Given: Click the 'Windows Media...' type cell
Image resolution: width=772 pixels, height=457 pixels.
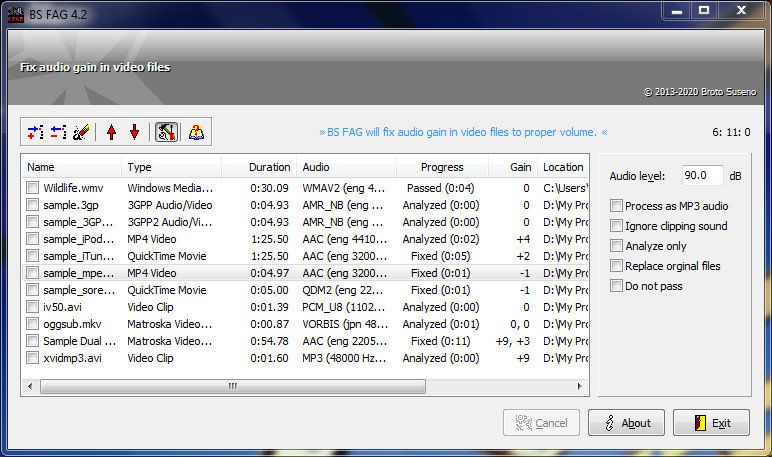Looking at the screenshot, I should (170, 188).
